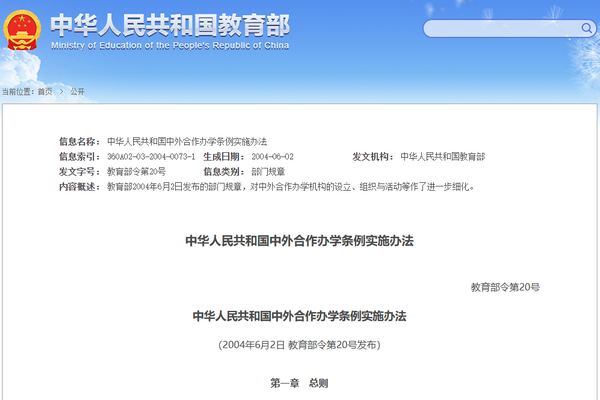Select the 内容概述 summary sentence
Screen dimensions: 600x400
click(x=291, y=187)
